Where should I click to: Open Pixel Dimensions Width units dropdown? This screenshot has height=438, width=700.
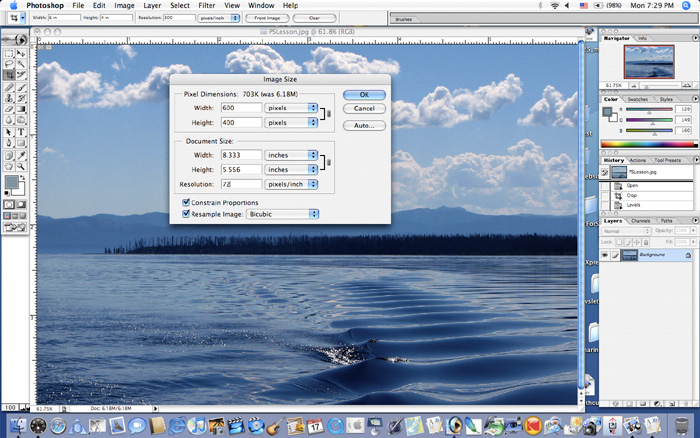(291, 108)
